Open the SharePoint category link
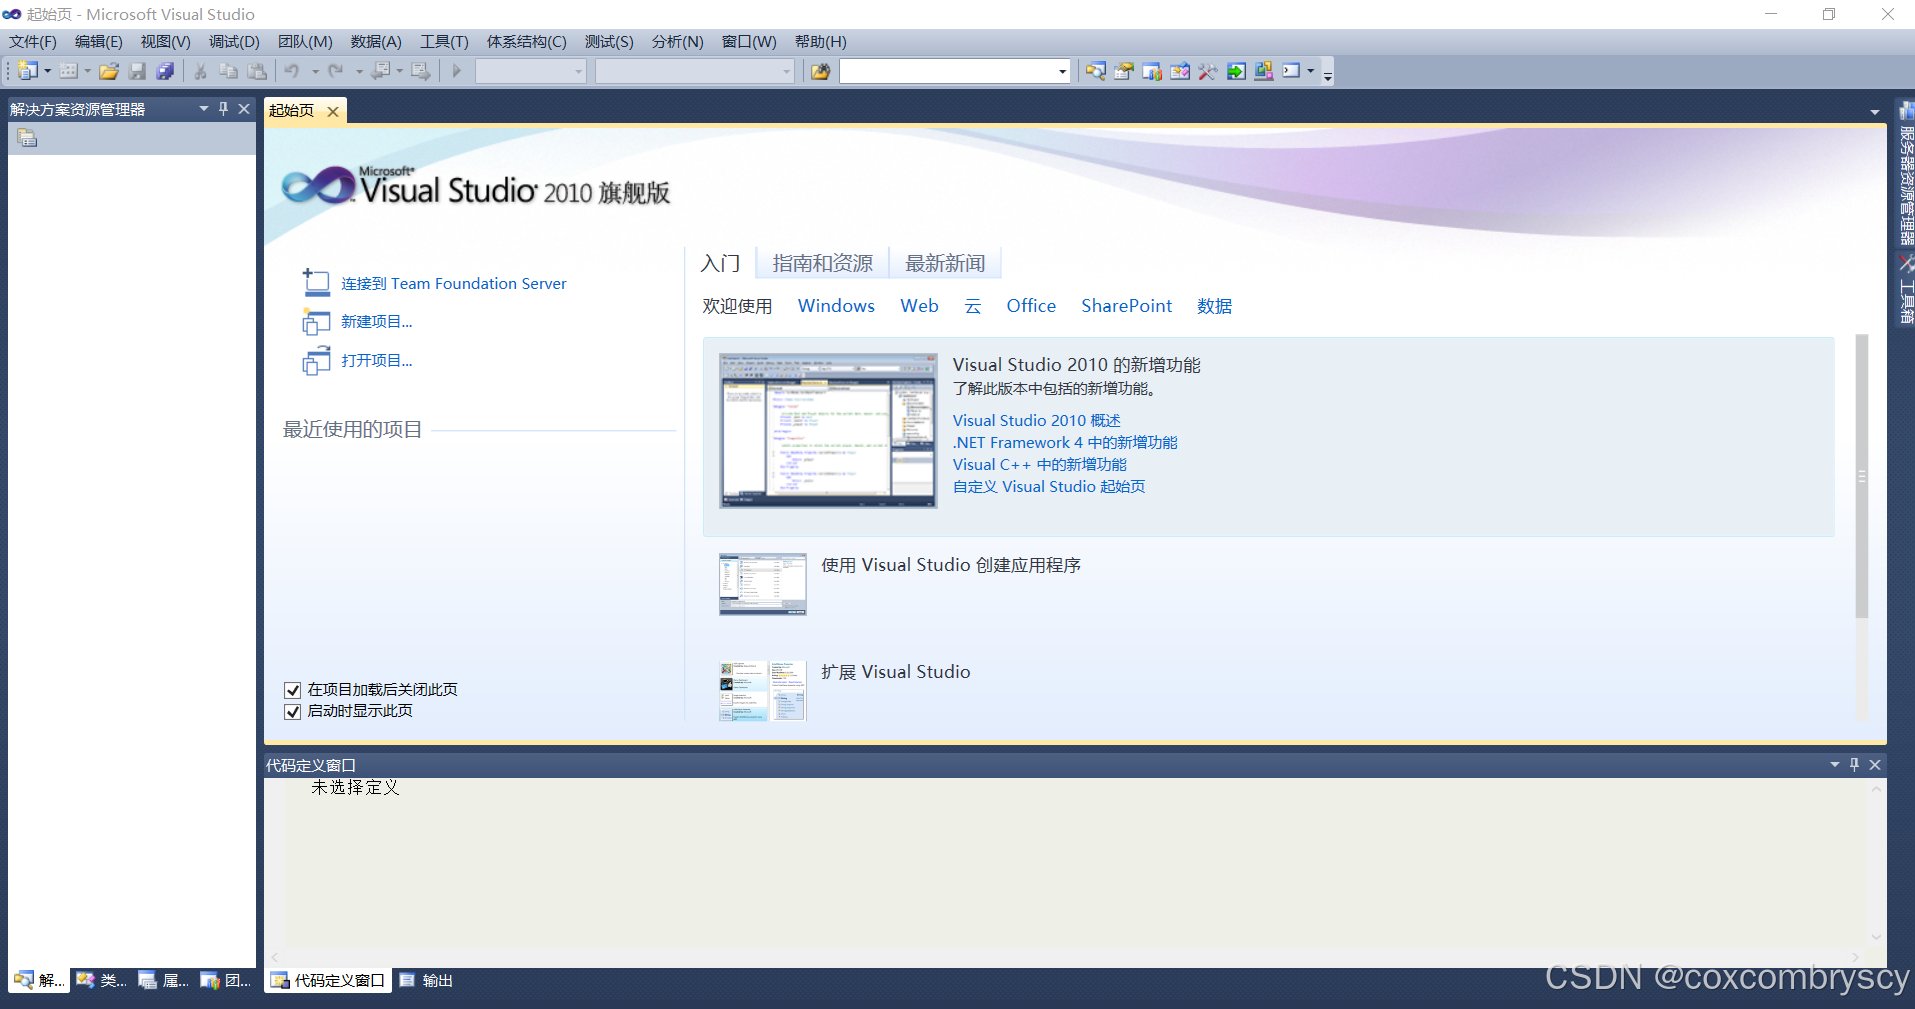Viewport: 1915px width, 1009px height. pos(1126,306)
